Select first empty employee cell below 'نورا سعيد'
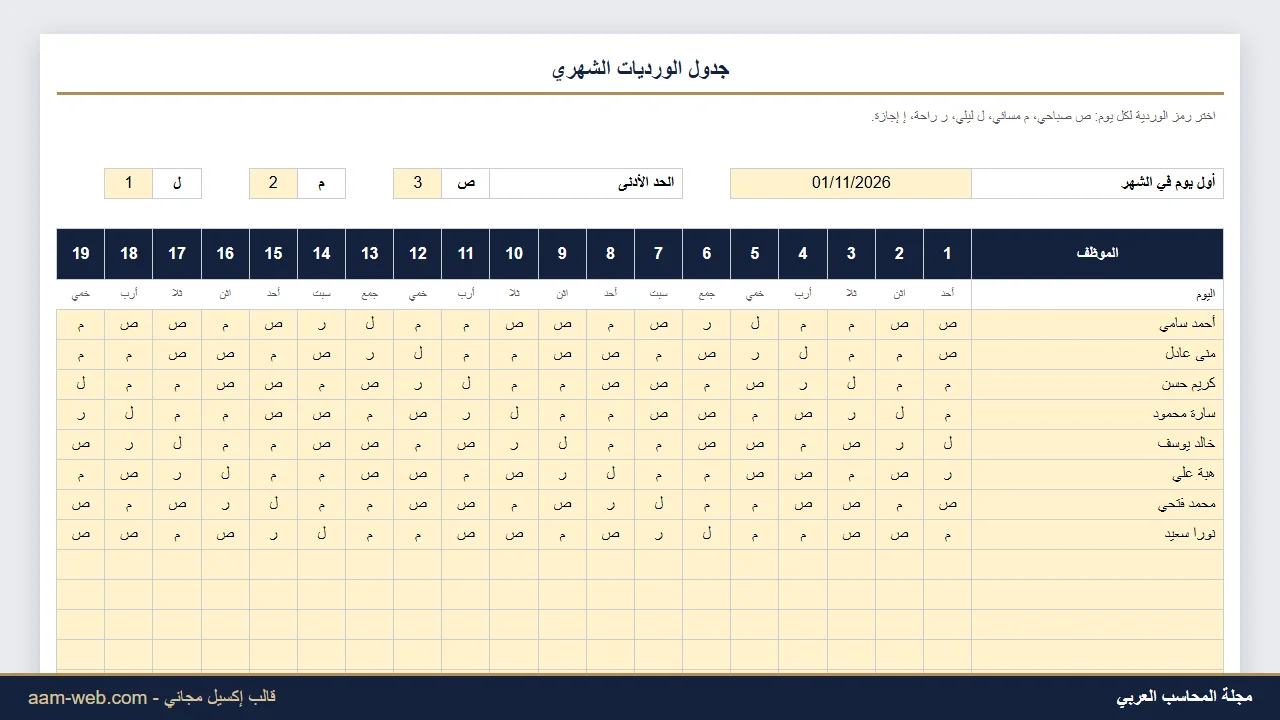 1097,564
